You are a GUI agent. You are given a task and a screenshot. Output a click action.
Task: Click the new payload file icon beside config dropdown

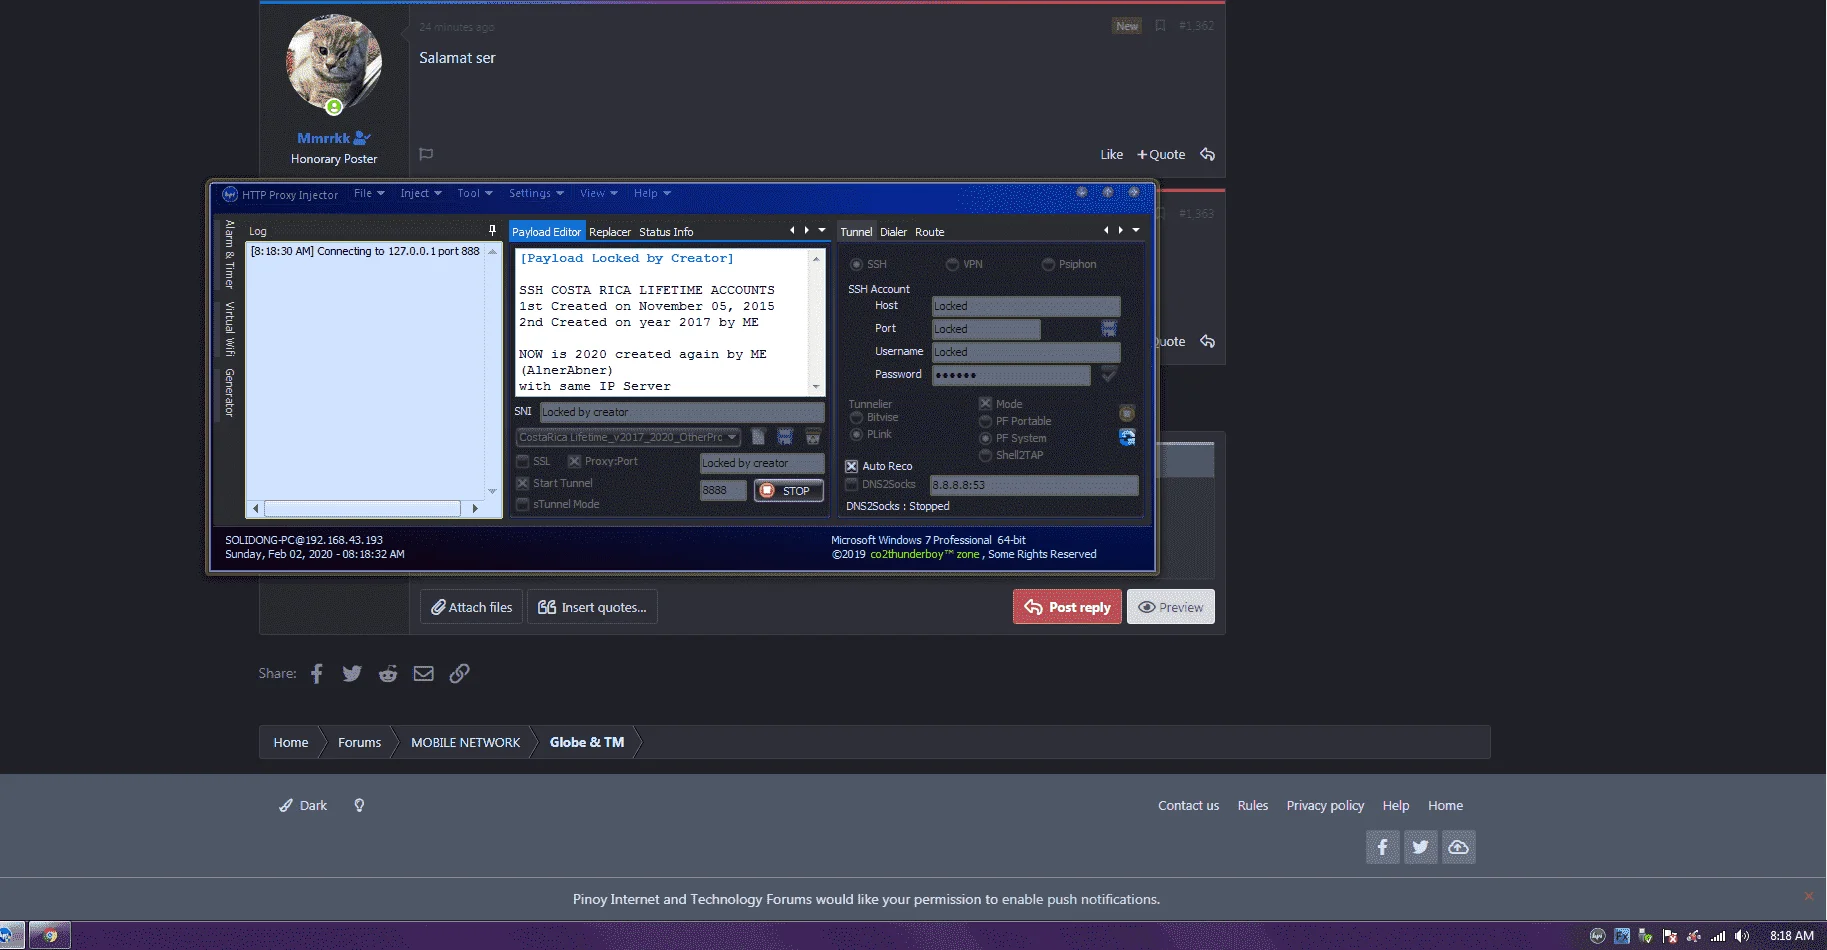click(758, 437)
